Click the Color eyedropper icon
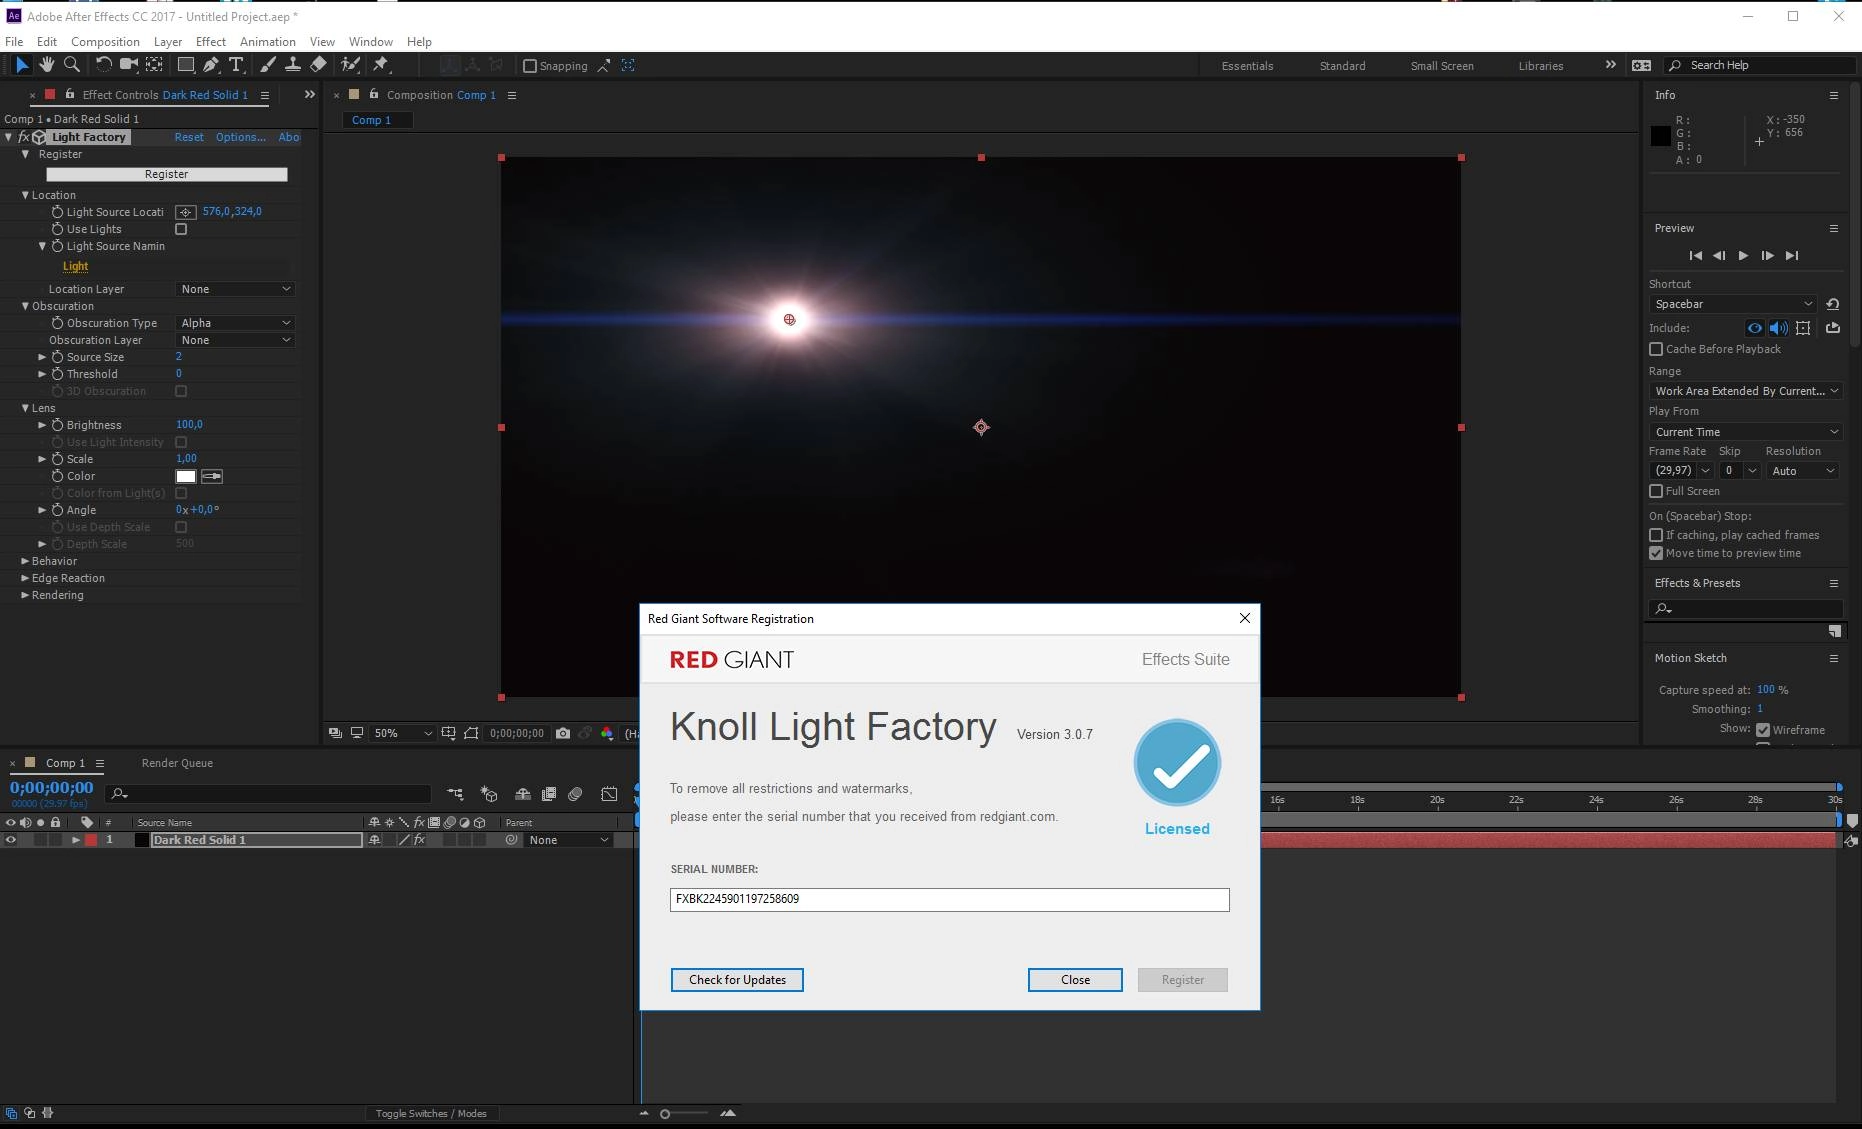Viewport: 1862px width, 1129px height. [212, 476]
